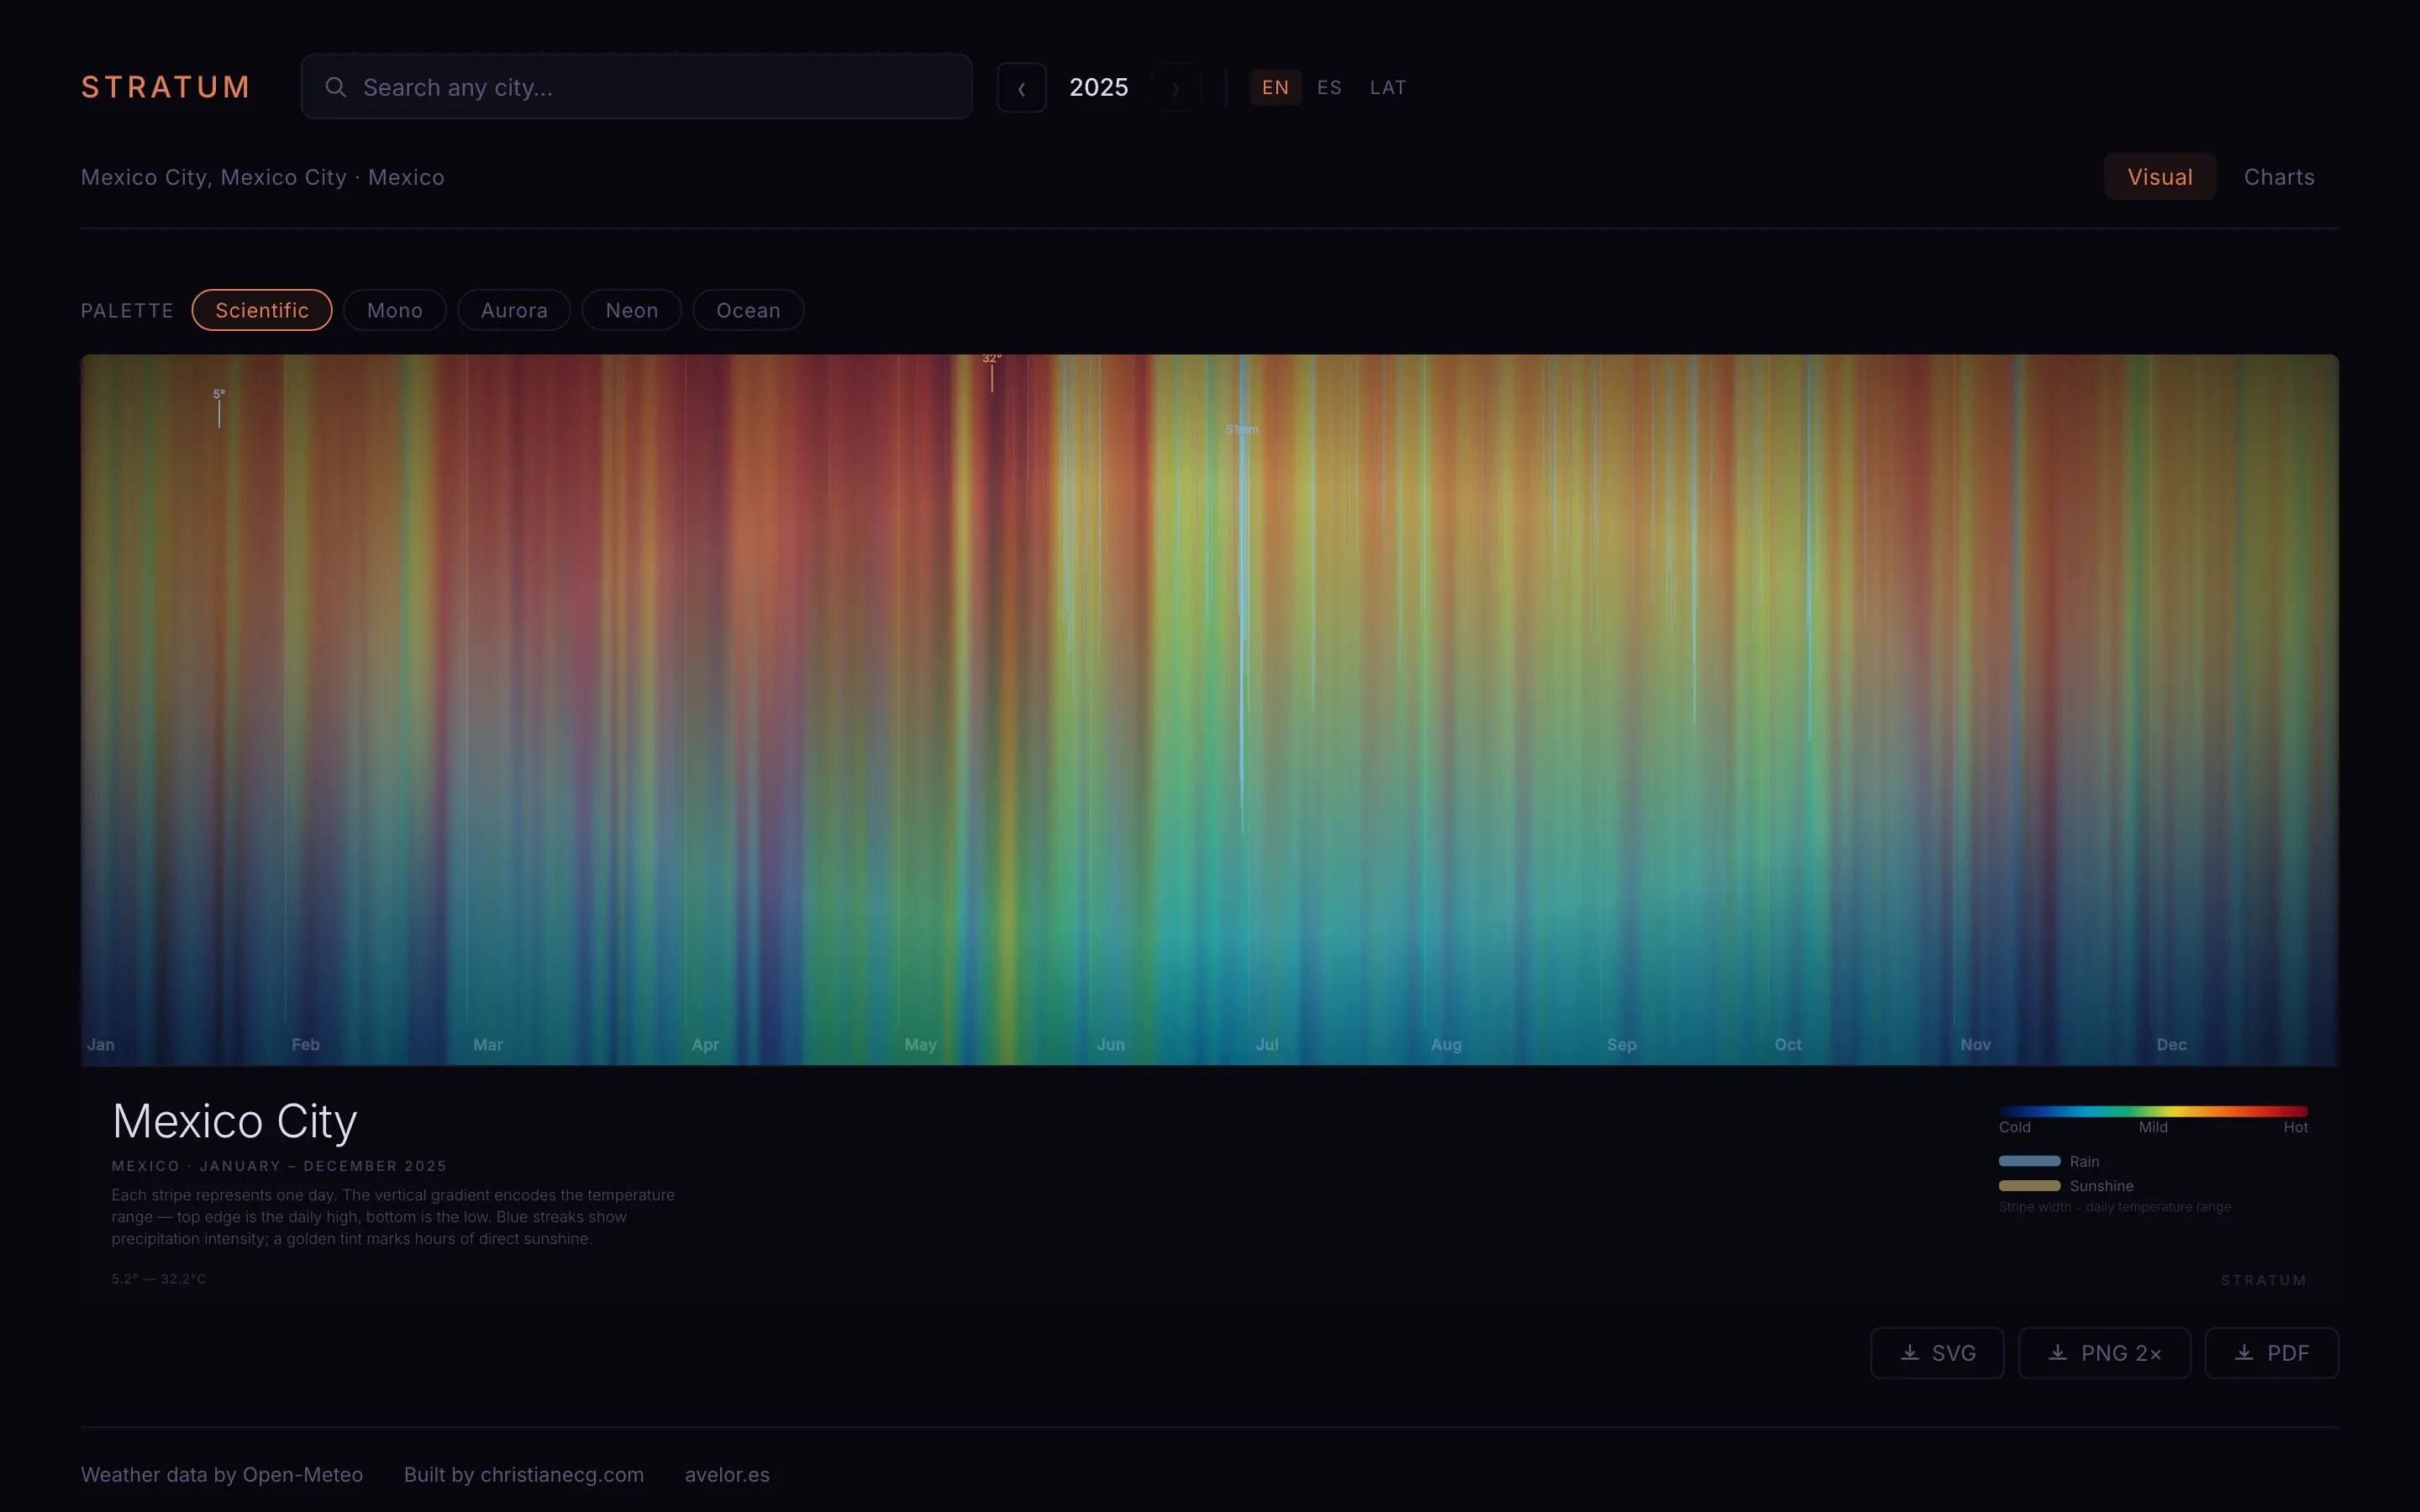Click the 5.2° — 32.2°C range text
The width and height of the screenshot is (2420, 1512).
click(x=159, y=1279)
